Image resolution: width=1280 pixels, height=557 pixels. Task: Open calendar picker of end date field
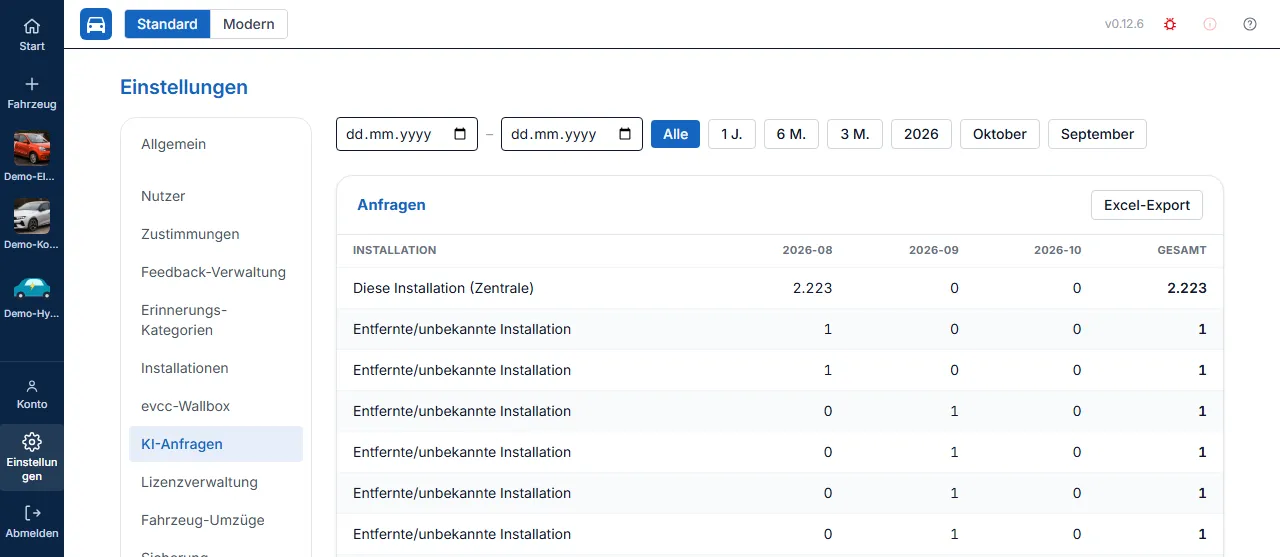point(625,134)
